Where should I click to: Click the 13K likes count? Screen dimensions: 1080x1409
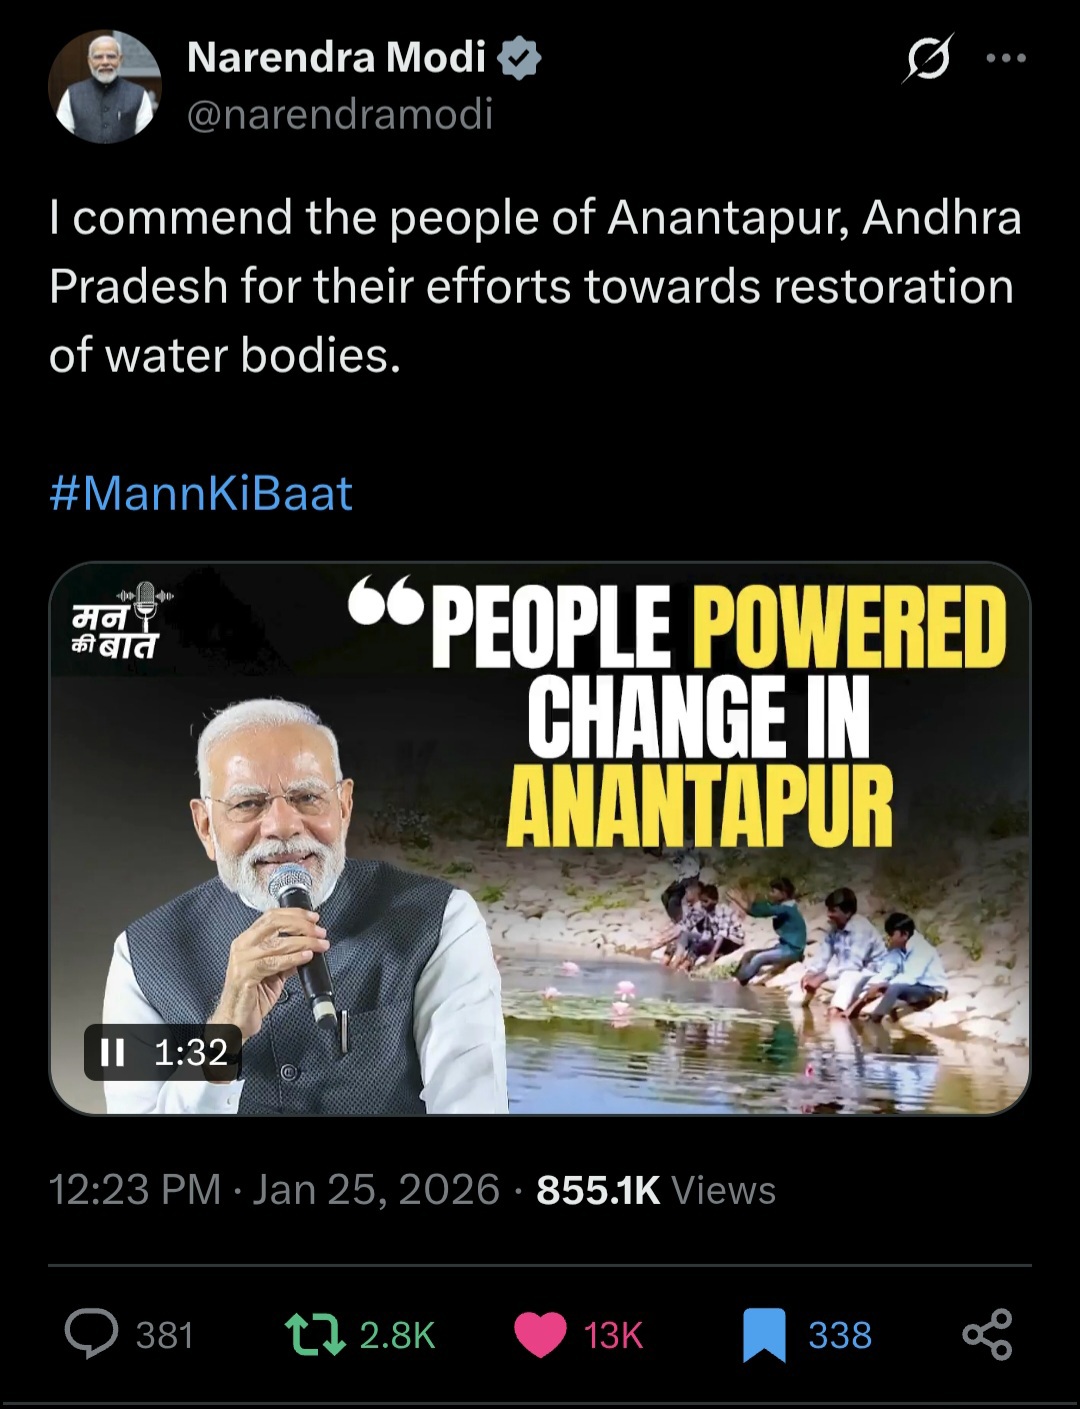(x=613, y=1335)
